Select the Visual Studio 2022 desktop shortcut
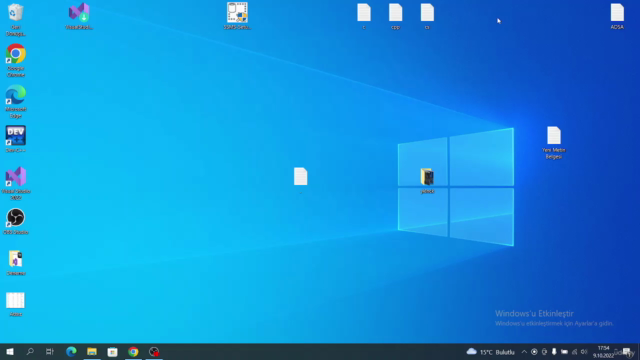 point(16,184)
